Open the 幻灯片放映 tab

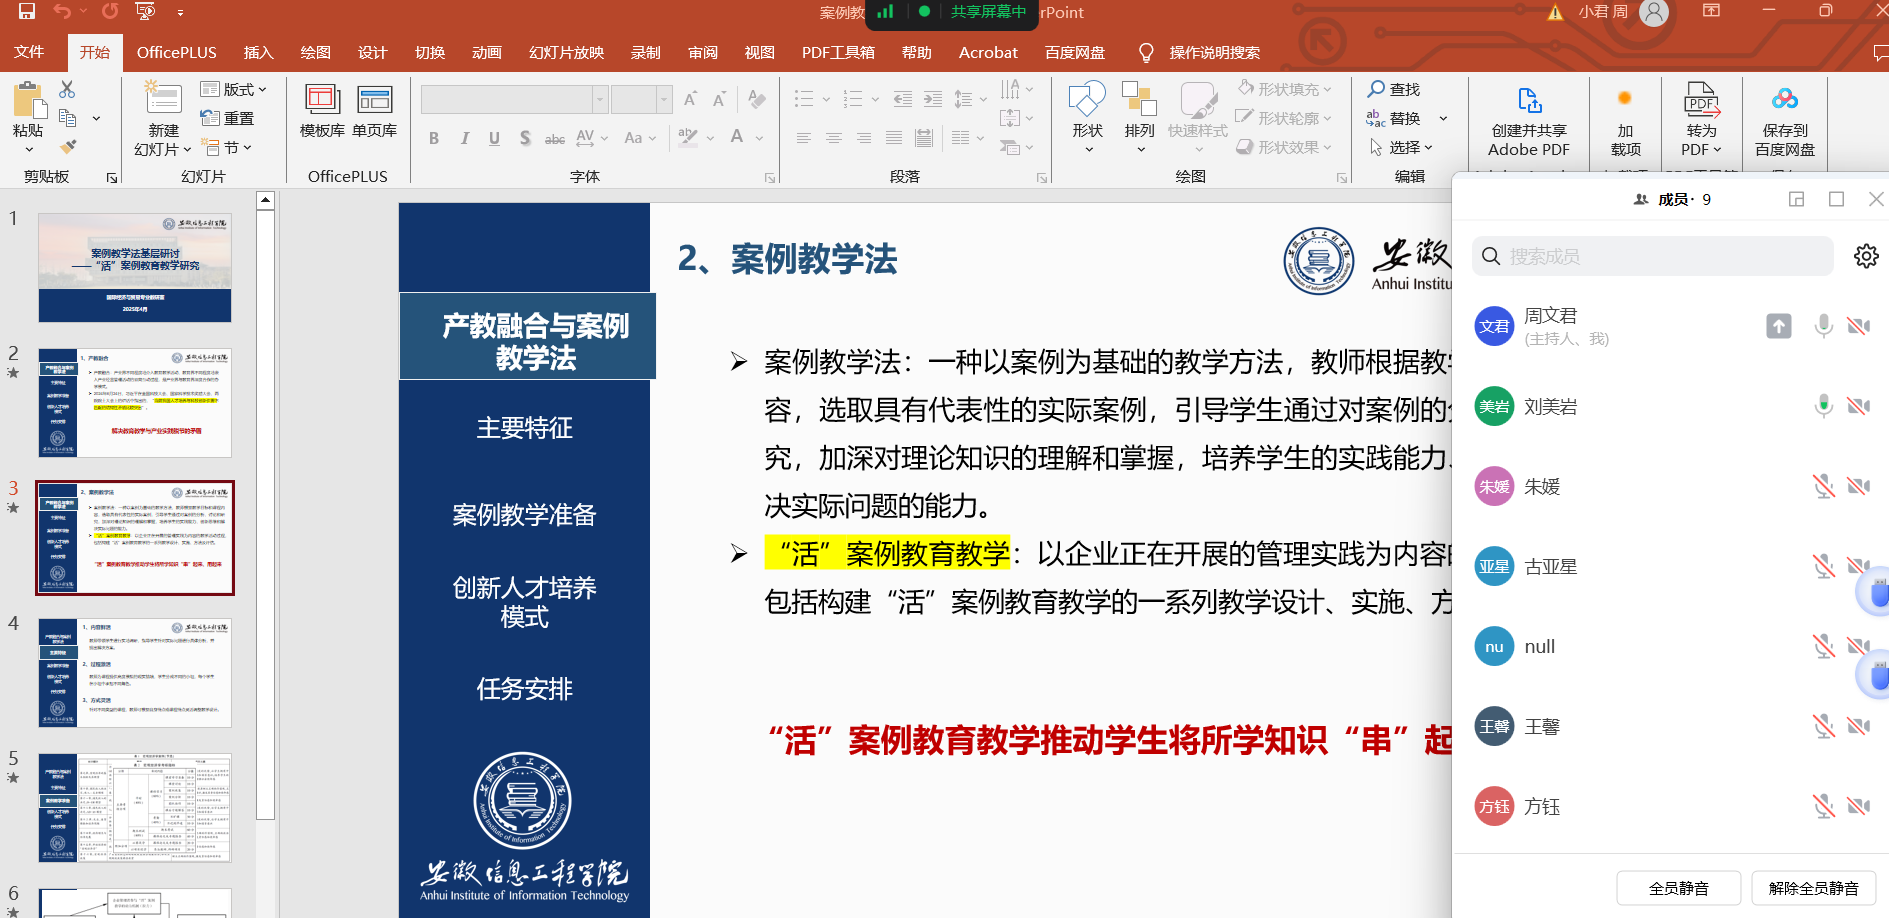pyautogui.click(x=565, y=52)
